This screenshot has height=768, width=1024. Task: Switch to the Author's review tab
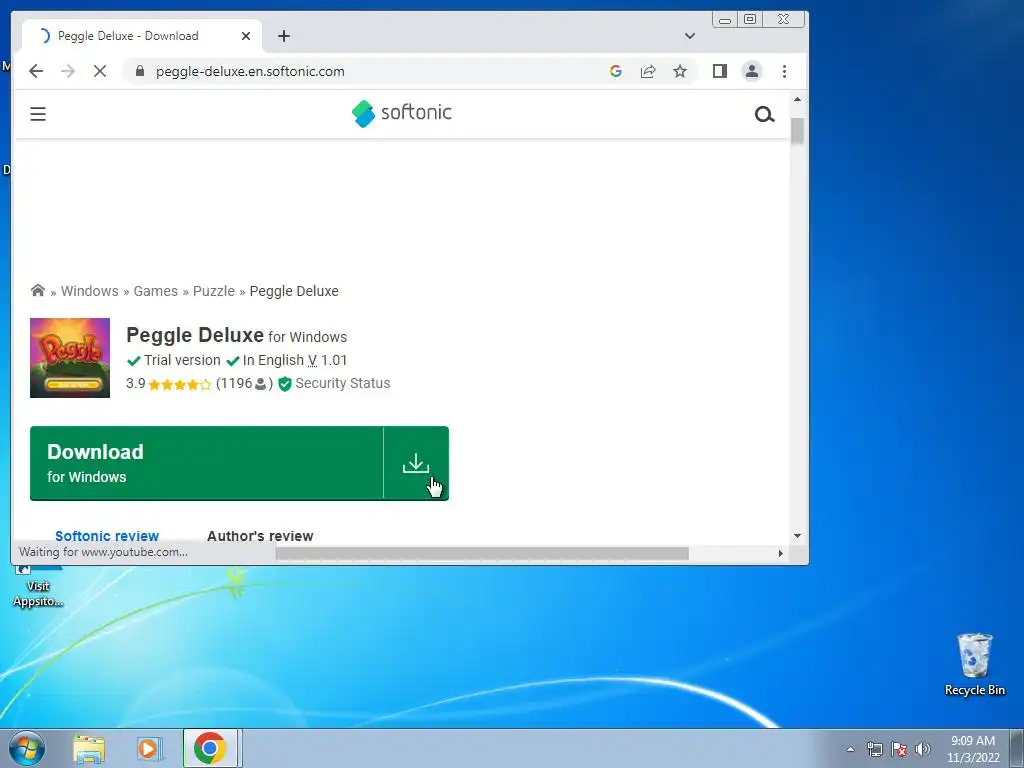point(260,536)
